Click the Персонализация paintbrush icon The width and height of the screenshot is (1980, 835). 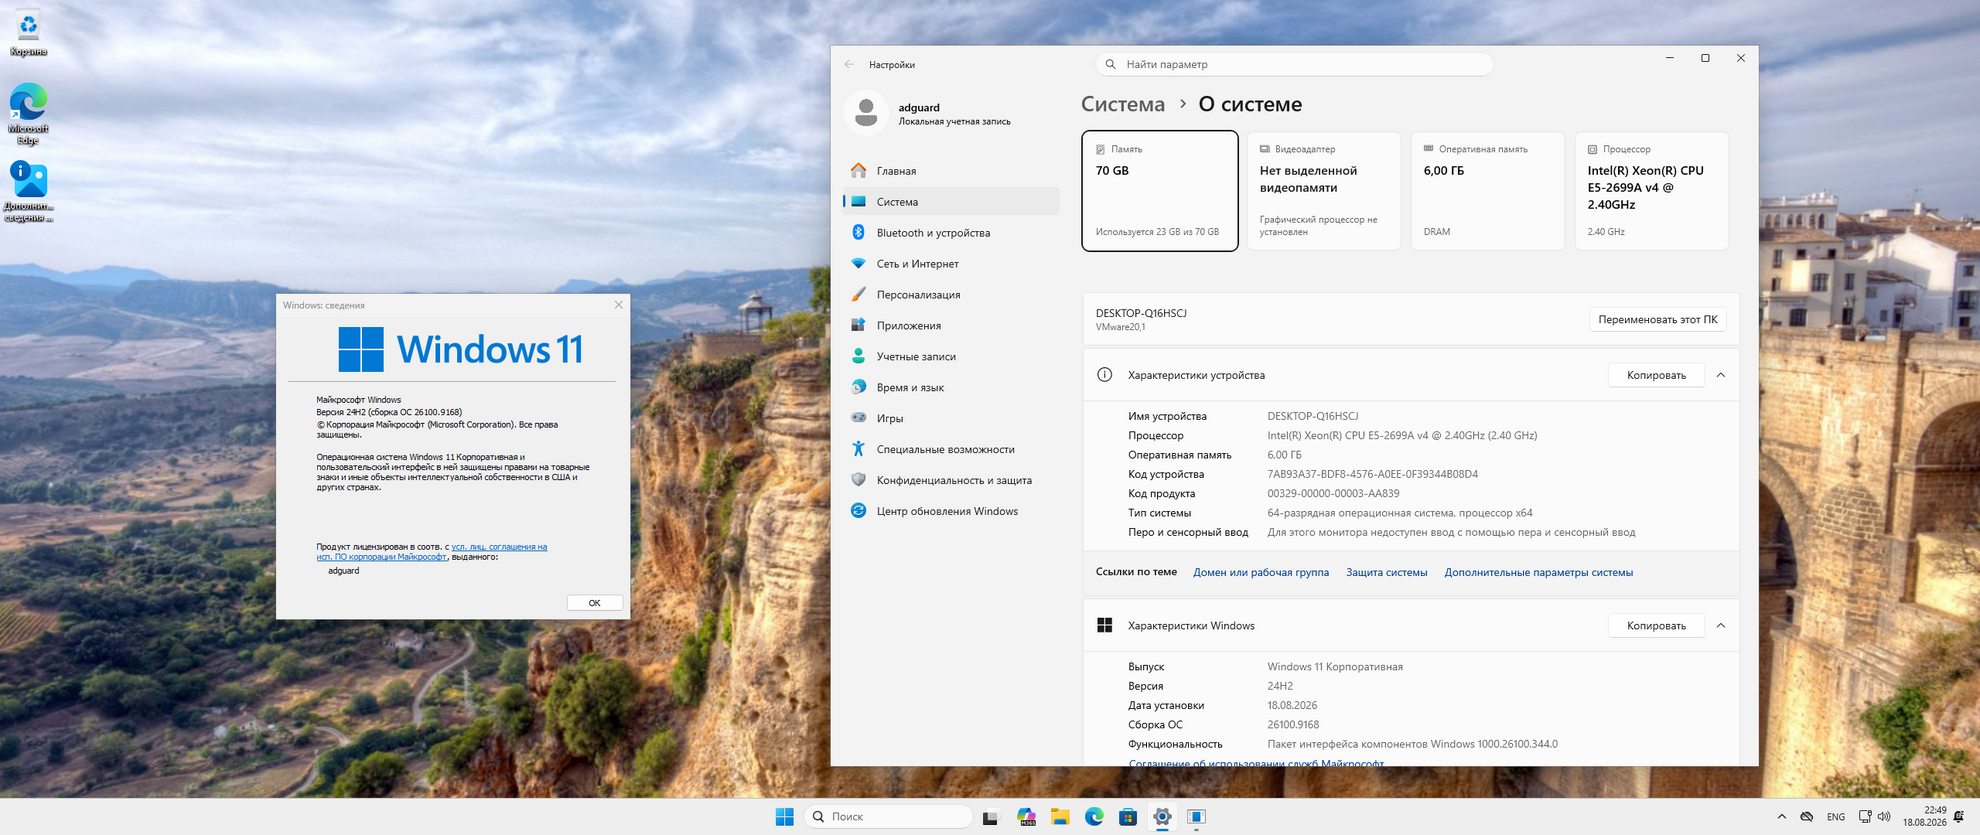[858, 294]
